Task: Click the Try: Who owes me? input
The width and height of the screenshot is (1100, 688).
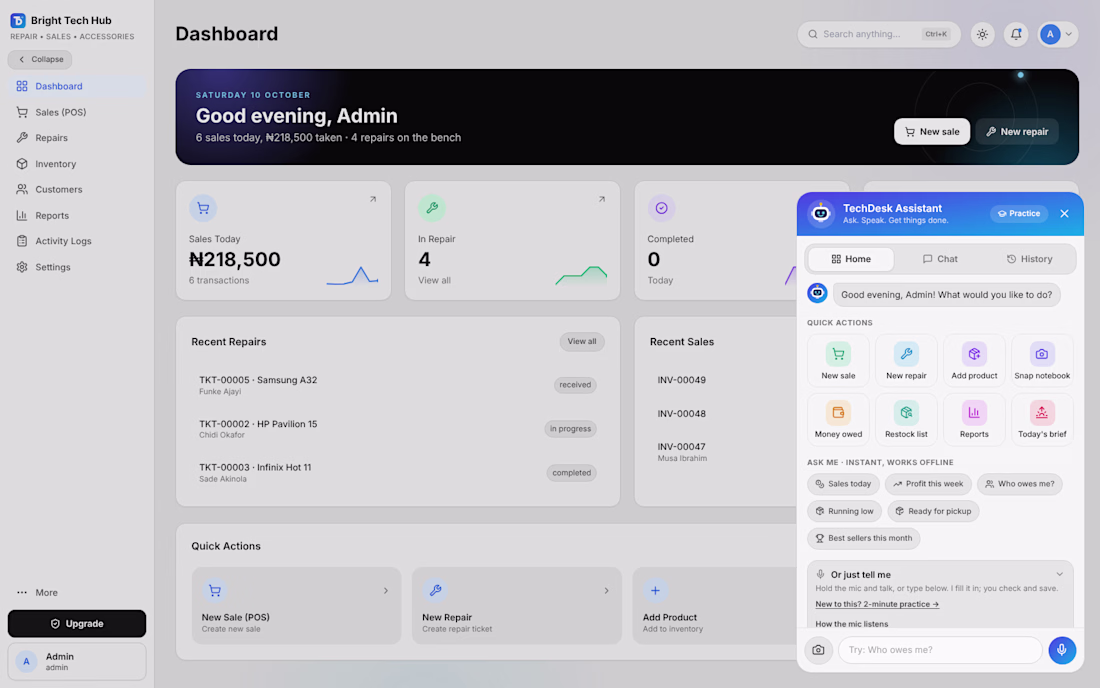Action: [x=940, y=650]
